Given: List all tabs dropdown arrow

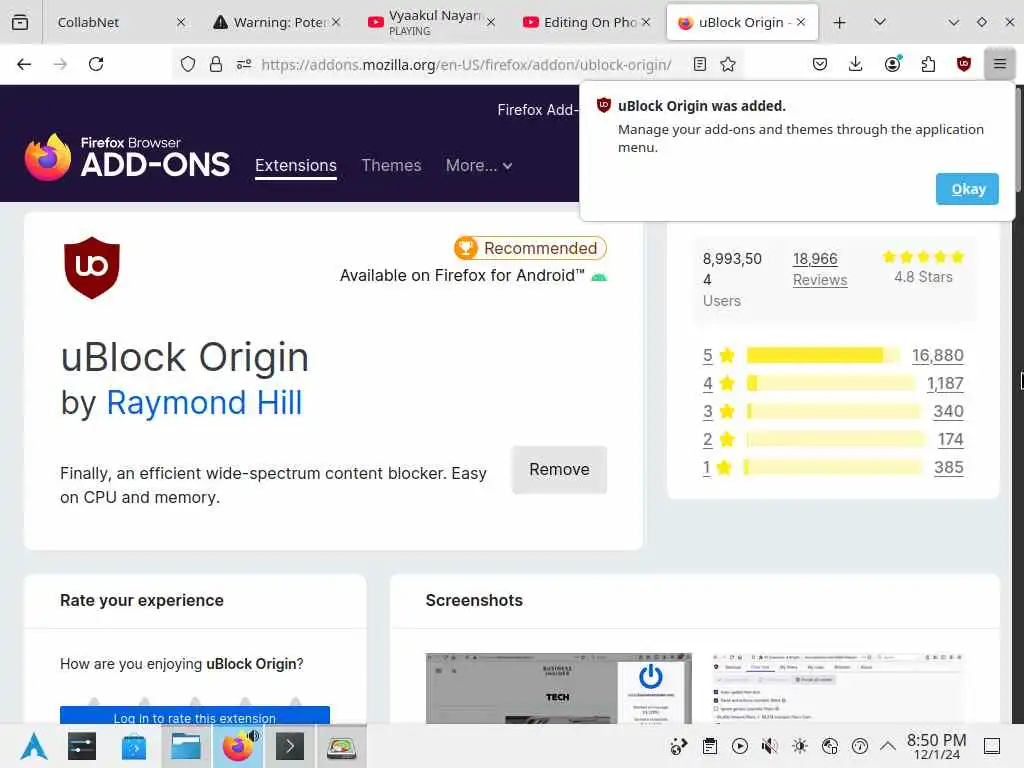Looking at the screenshot, I should pos(880,22).
